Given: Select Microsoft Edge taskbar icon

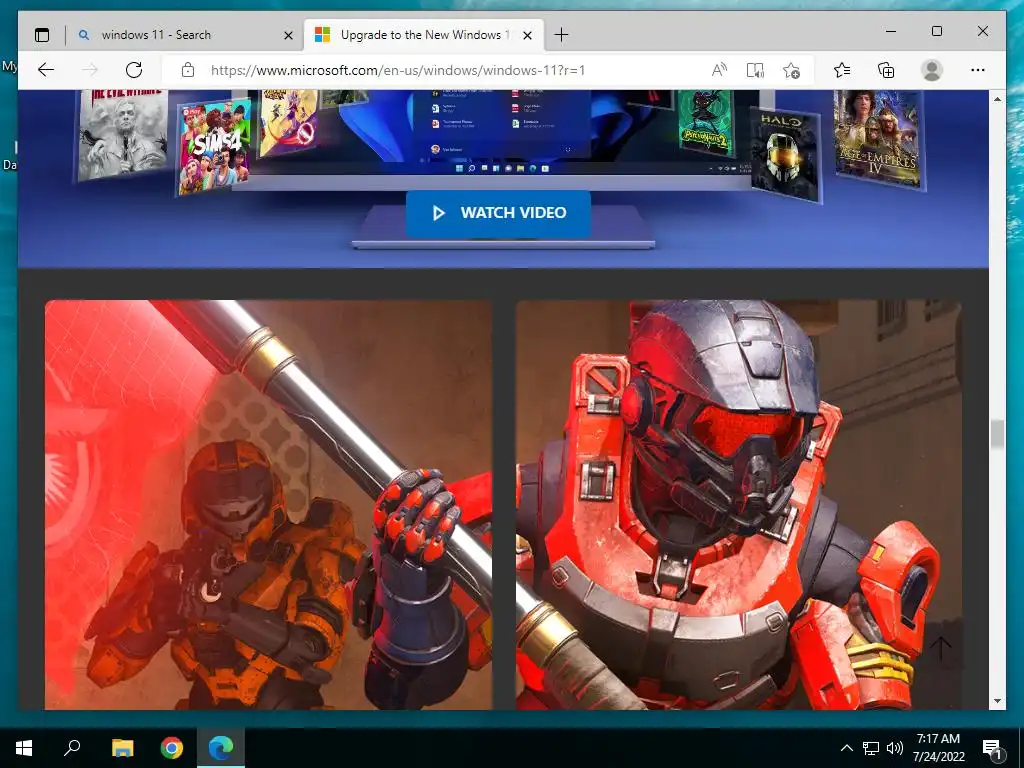Looking at the screenshot, I should coord(221,748).
